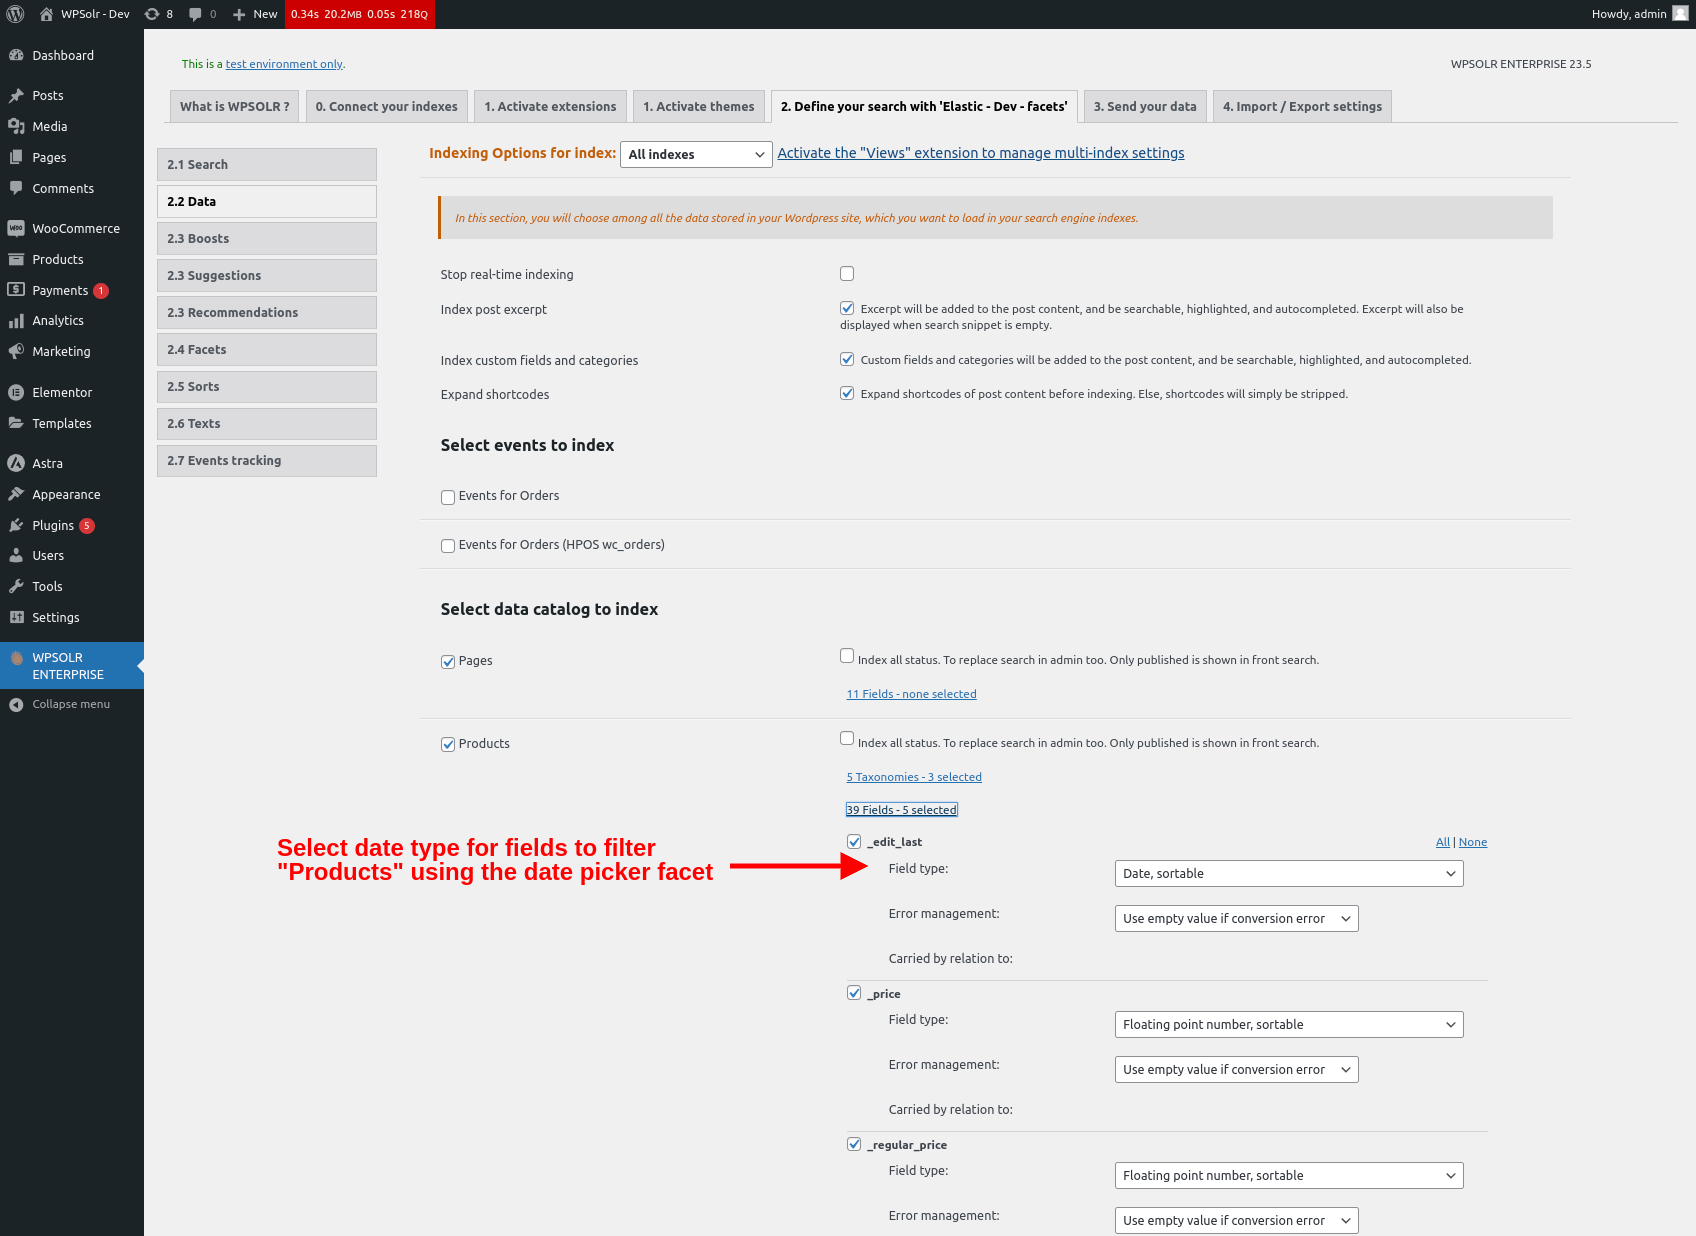The height and width of the screenshot is (1236, 1696).
Task: Open the admin user avatar icon
Action: click(x=1680, y=13)
